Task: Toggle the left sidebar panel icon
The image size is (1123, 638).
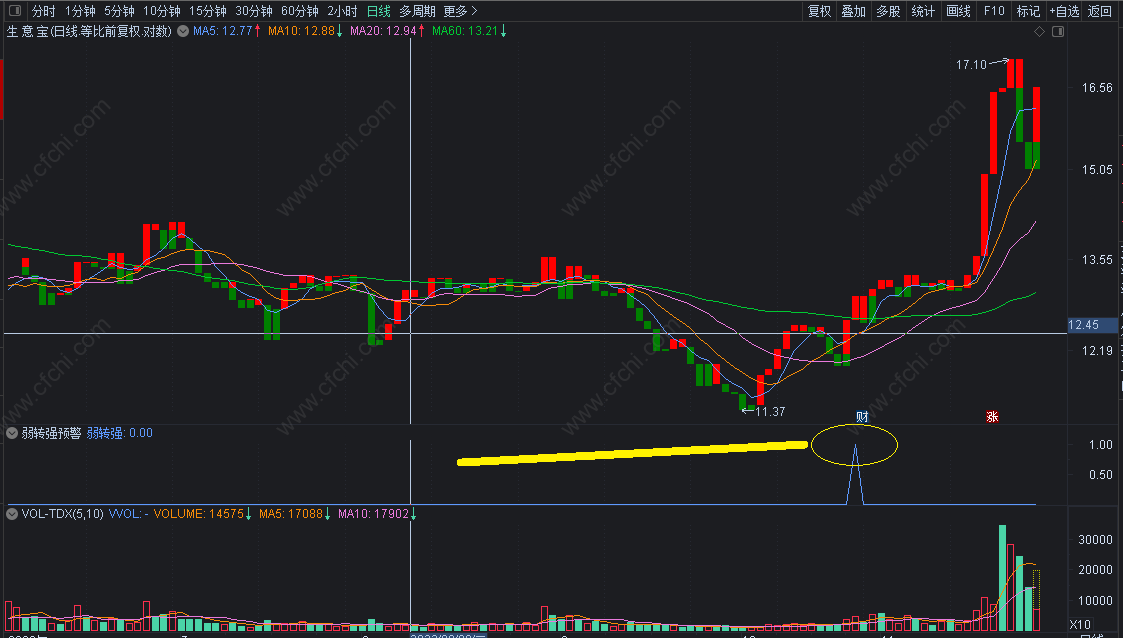Action: (14, 11)
